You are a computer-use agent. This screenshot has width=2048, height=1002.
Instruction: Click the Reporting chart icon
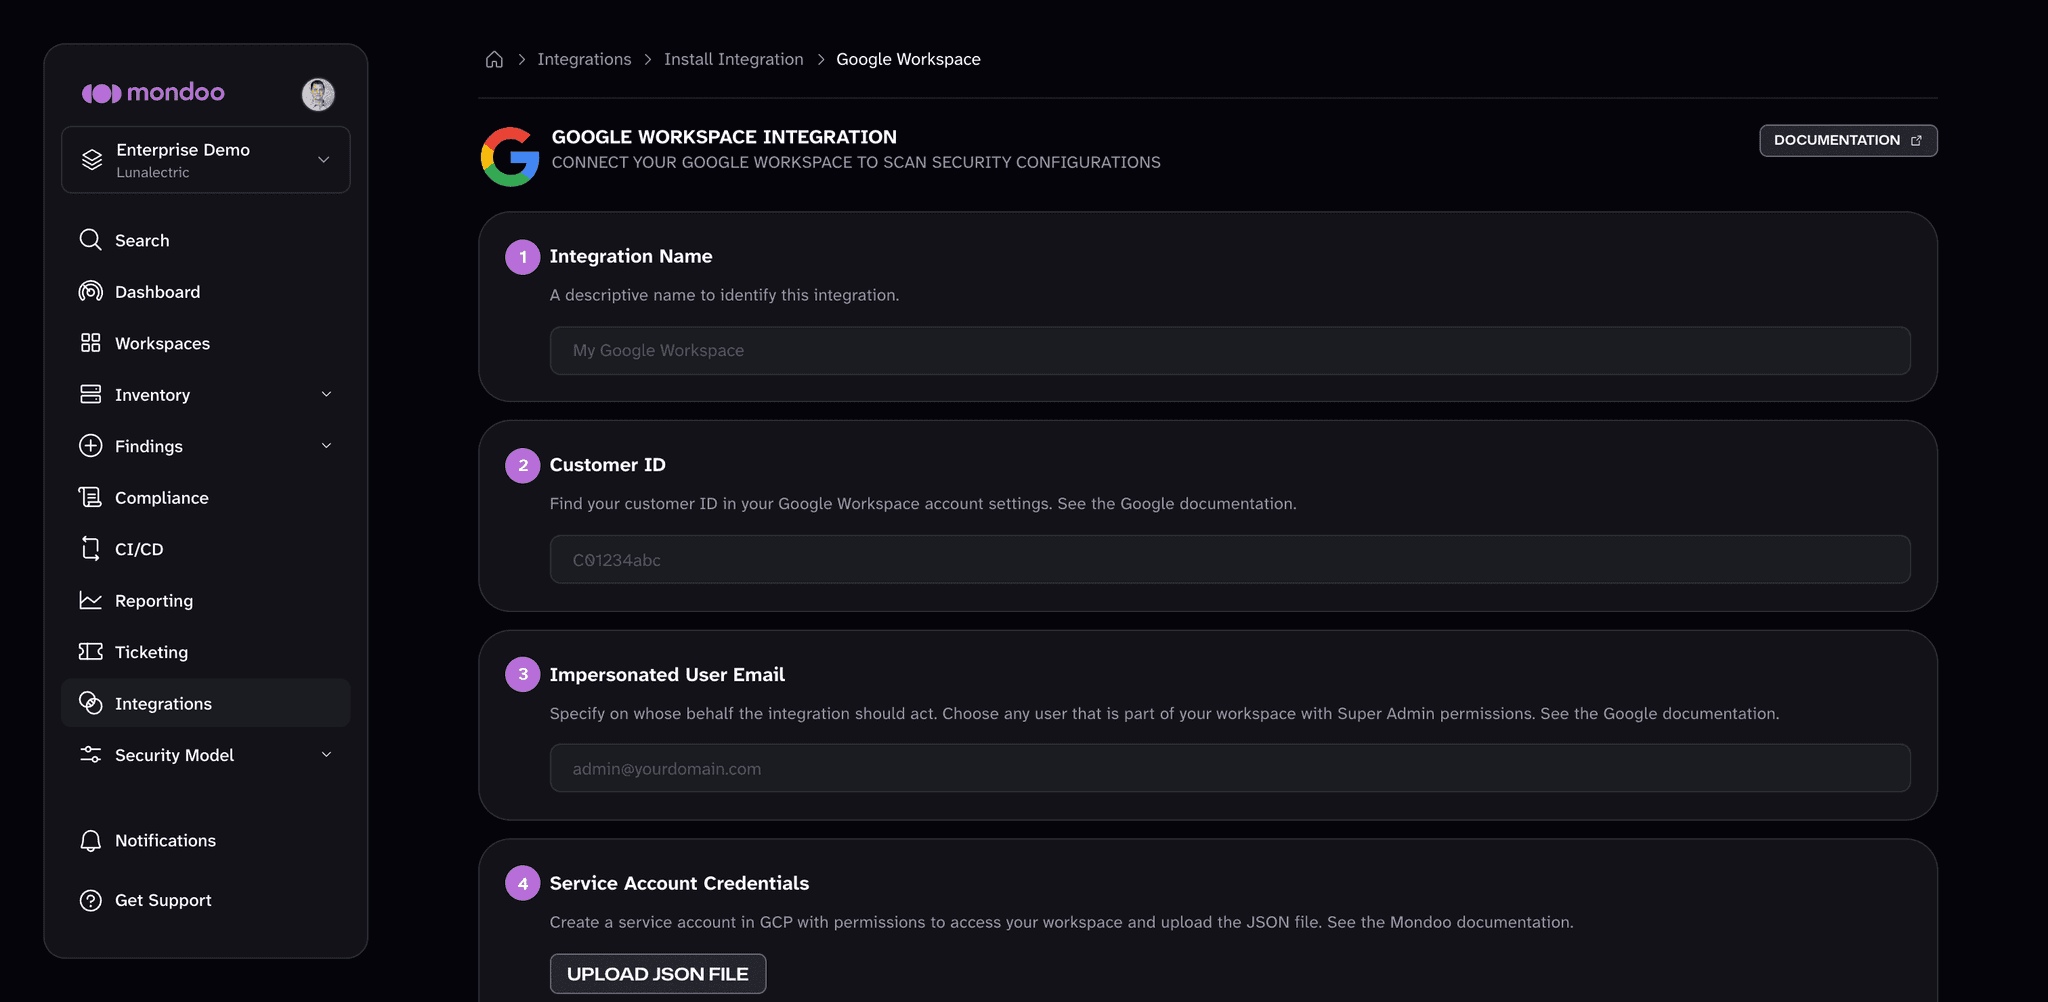[90, 600]
